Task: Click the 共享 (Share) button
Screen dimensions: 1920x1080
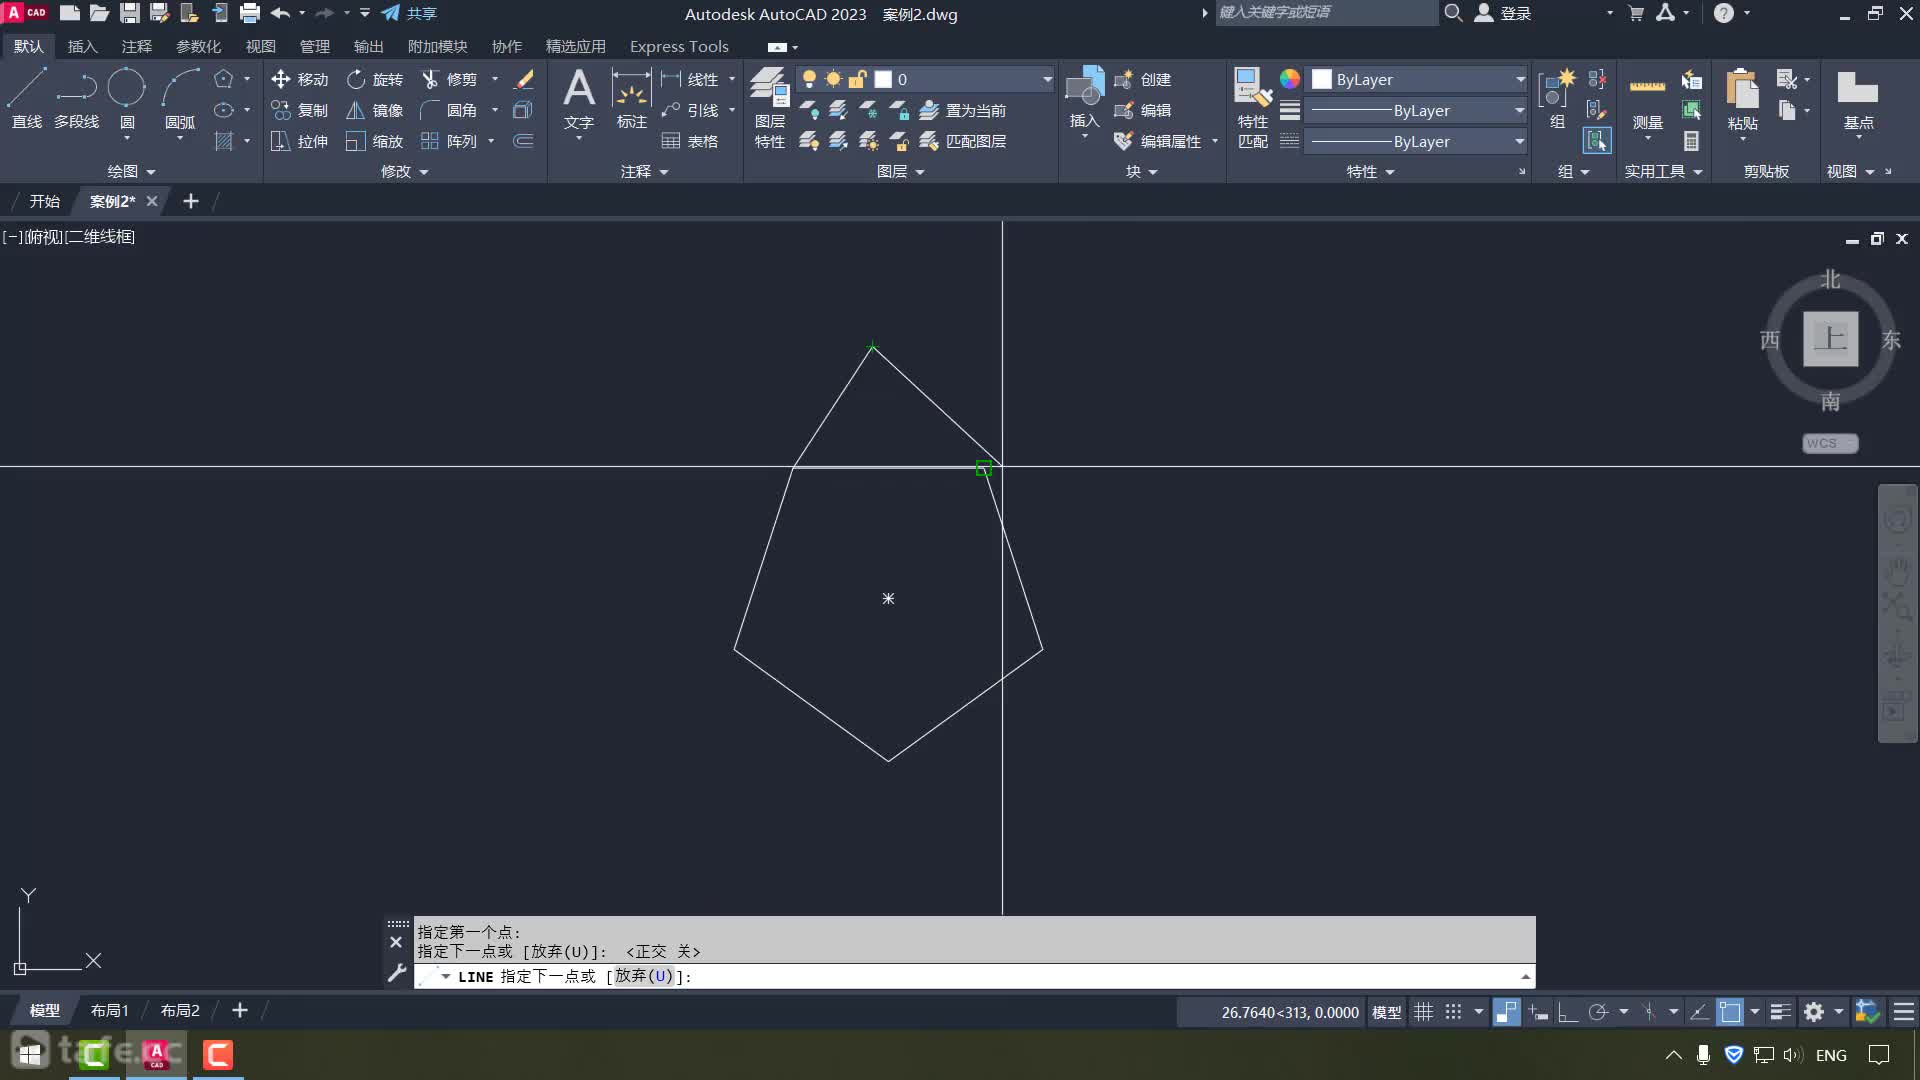Action: coord(410,13)
